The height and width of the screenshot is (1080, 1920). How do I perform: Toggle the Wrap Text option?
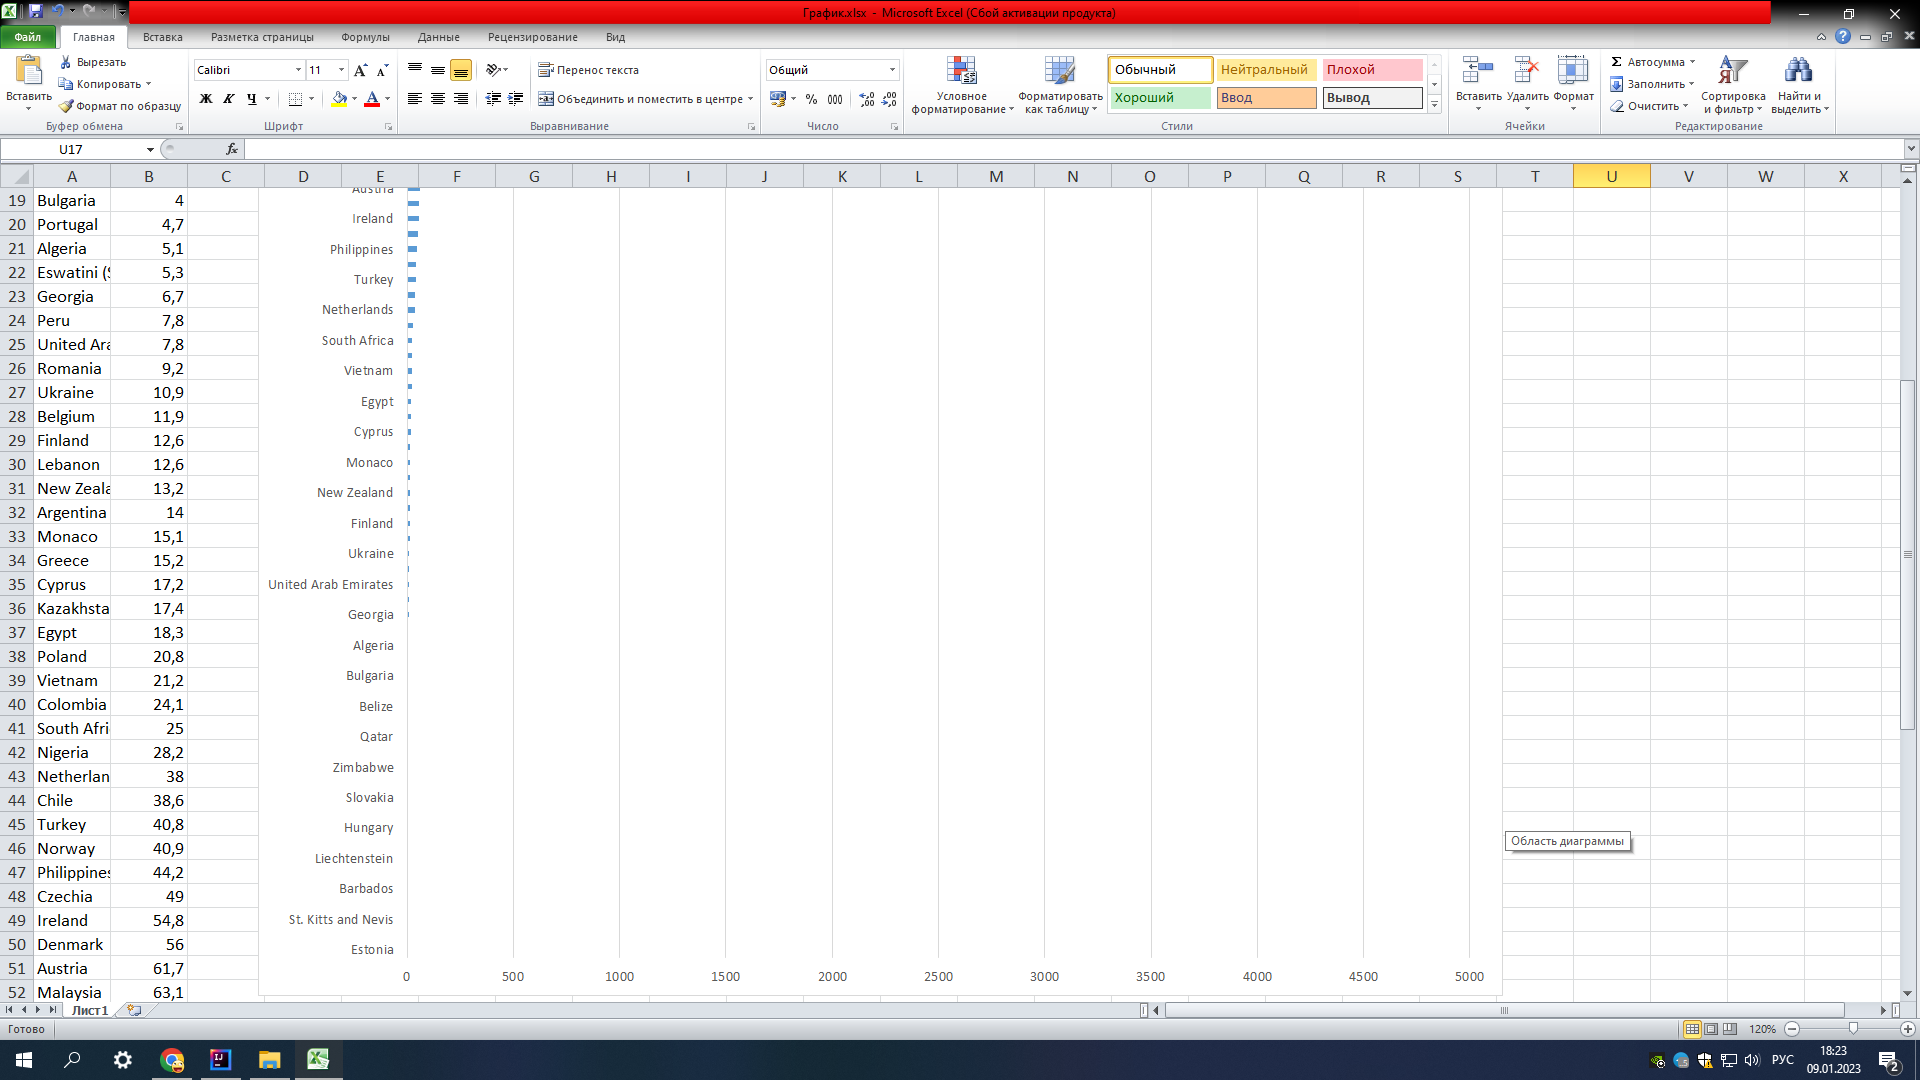click(x=587, y=70)
